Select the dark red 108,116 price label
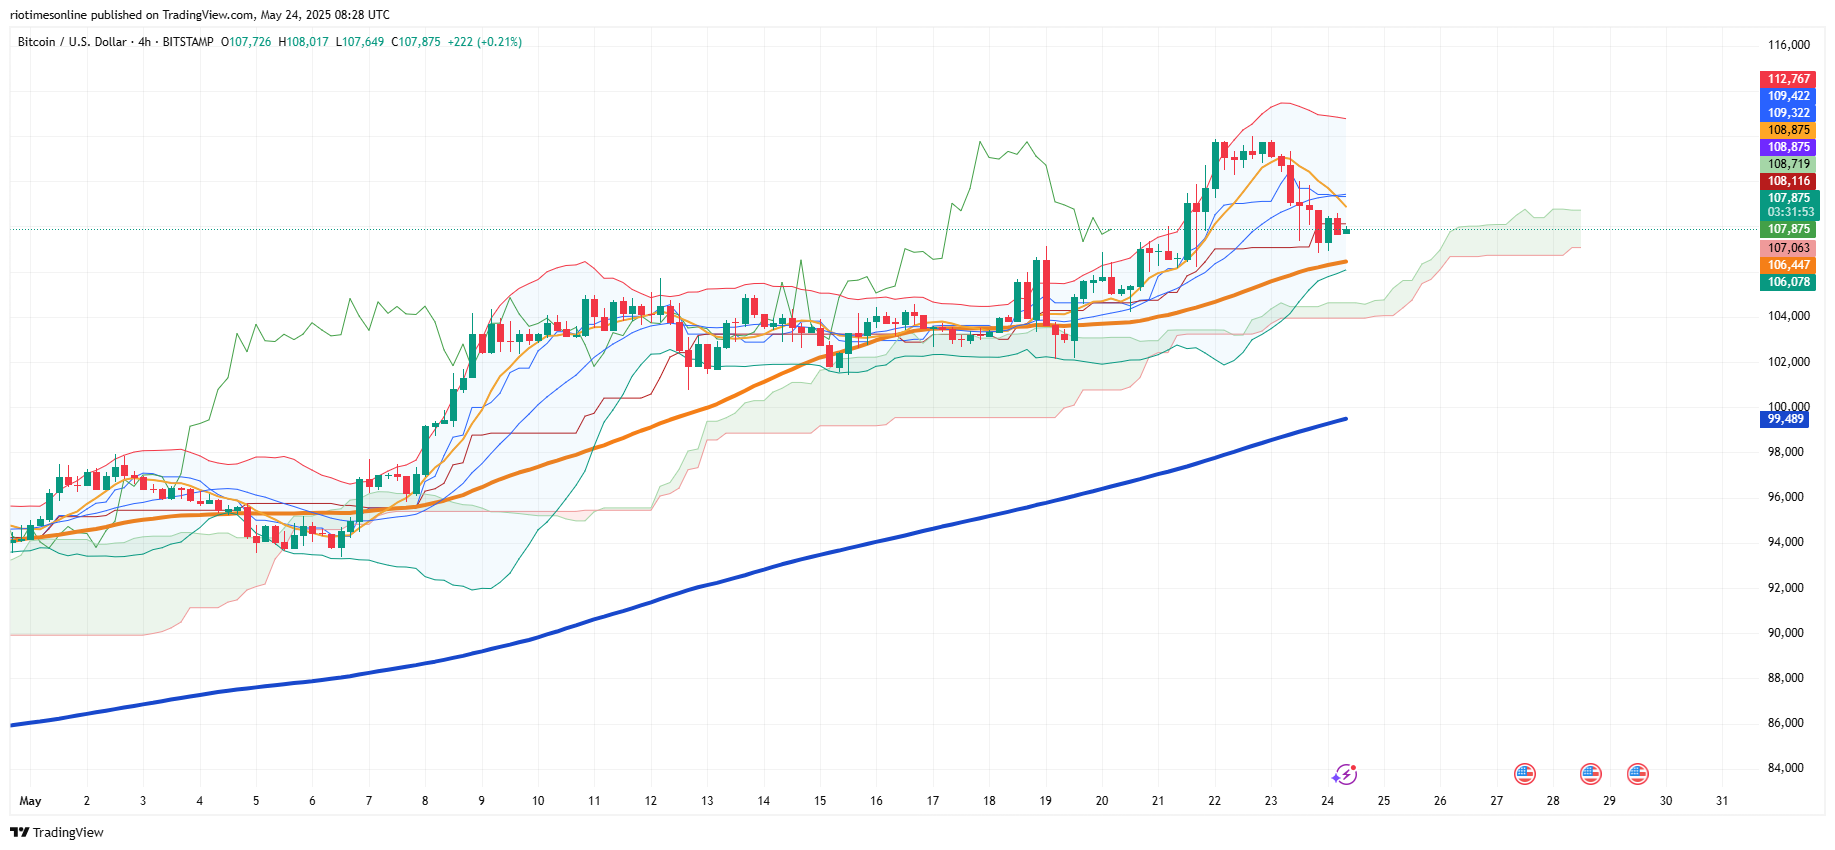The height and width of the screenshot is (850, 1835). tap(1788, 181)
